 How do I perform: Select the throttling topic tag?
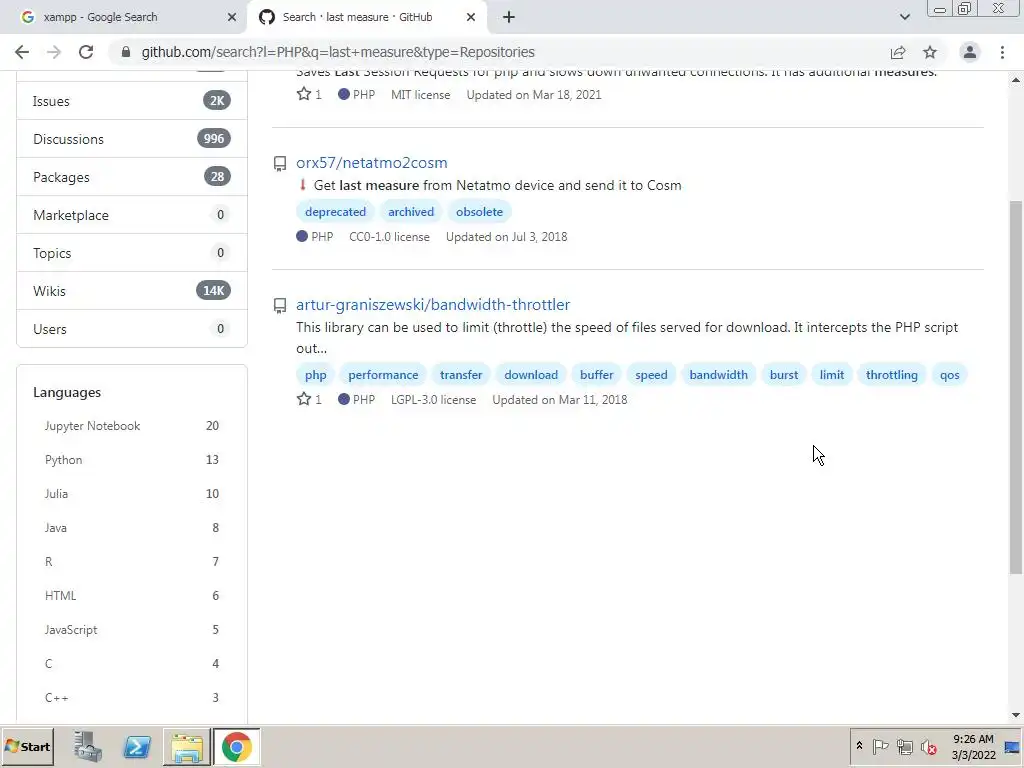[891, 375]
